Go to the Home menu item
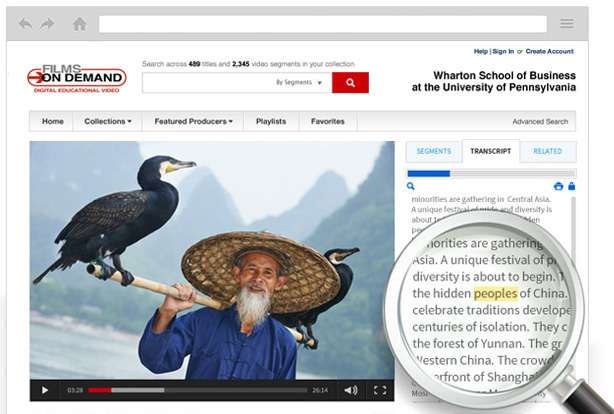This screenshot has height=414, width=614. tap(52, 121)
